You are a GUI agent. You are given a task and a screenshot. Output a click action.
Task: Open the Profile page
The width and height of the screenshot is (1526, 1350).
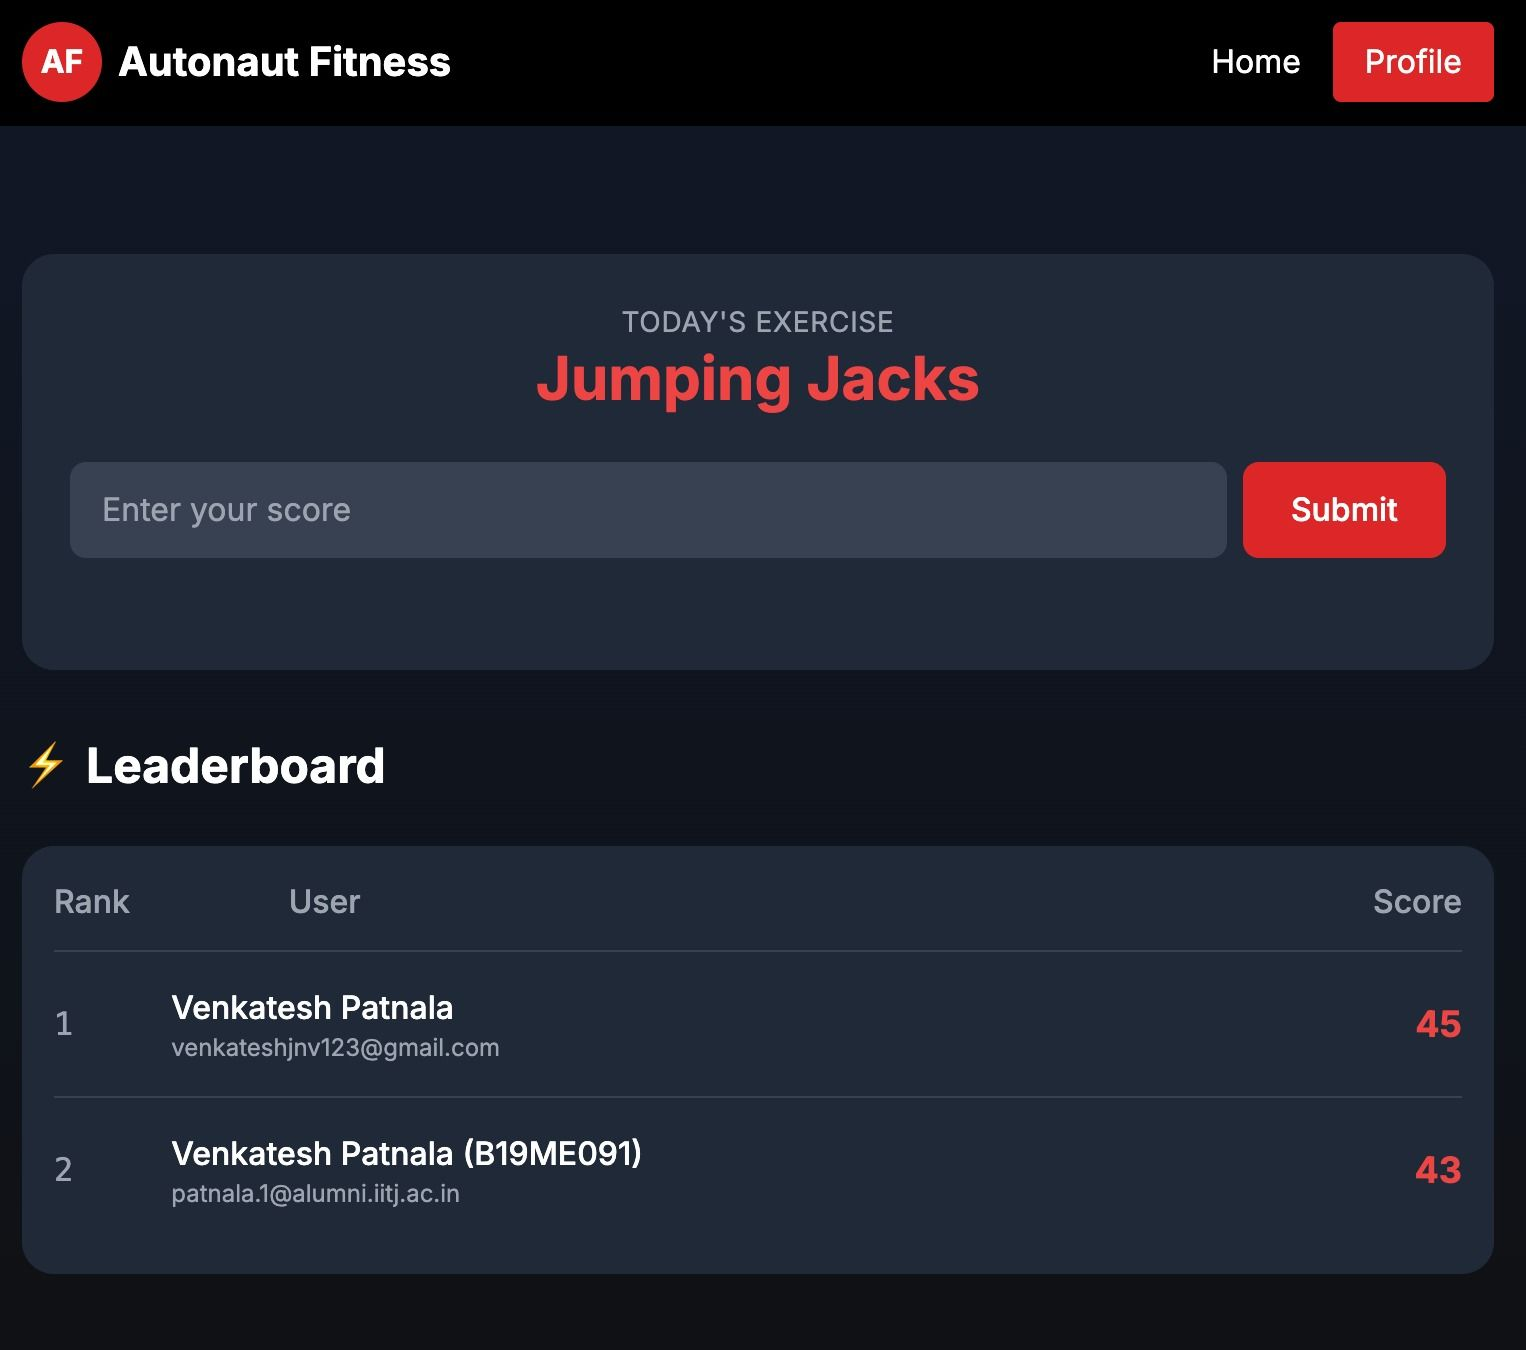pyautogui.click(x=1412, y=61)
